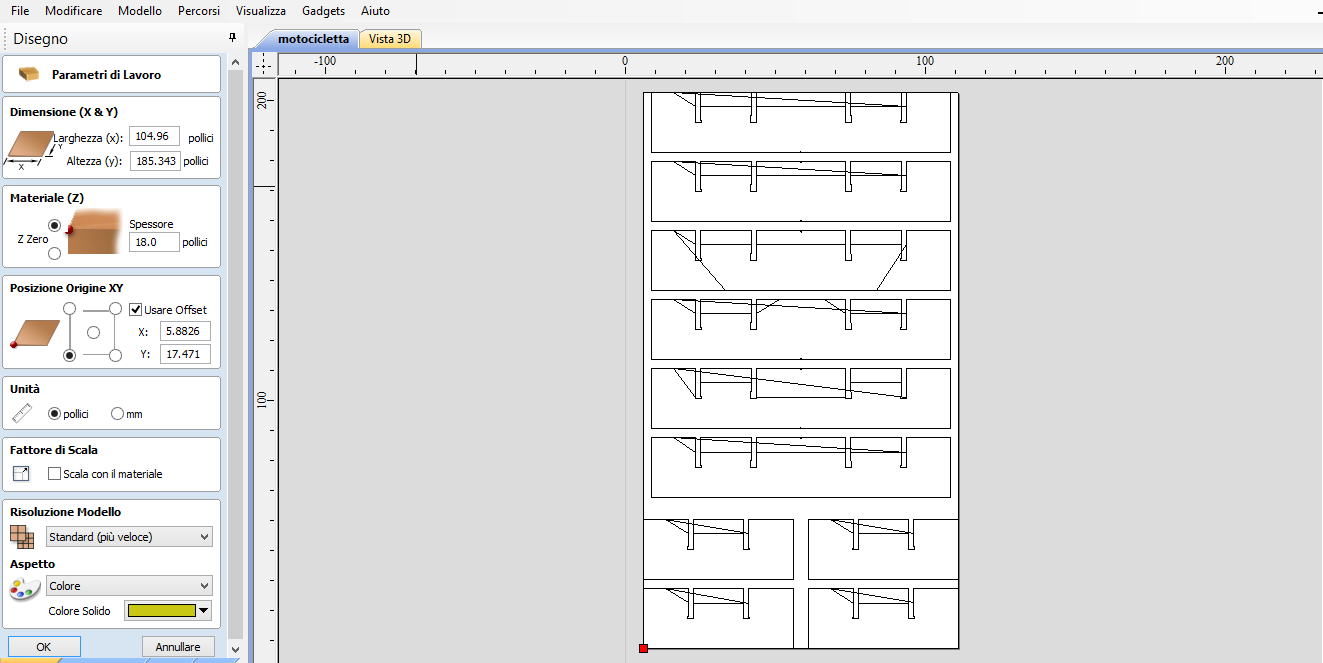Select Z Zero at top of material
Image resolution: width=1323 pixels, height=663 pixels.
pos(54,226)
